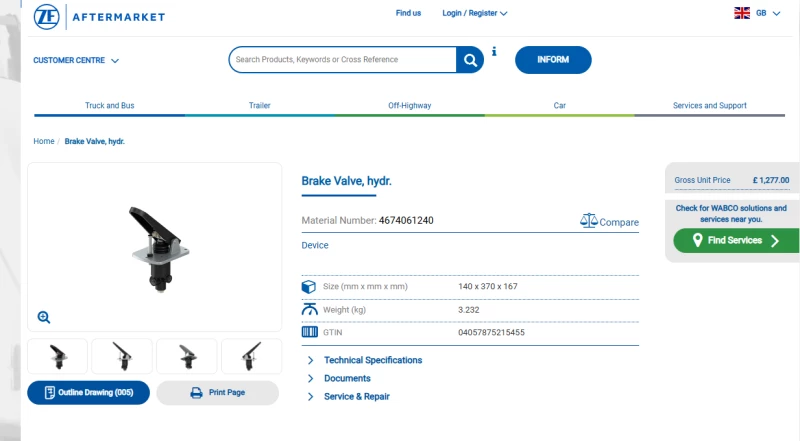Open the Customer Centre dropdown
The image size is (800, 441).
tap(76, 60)
